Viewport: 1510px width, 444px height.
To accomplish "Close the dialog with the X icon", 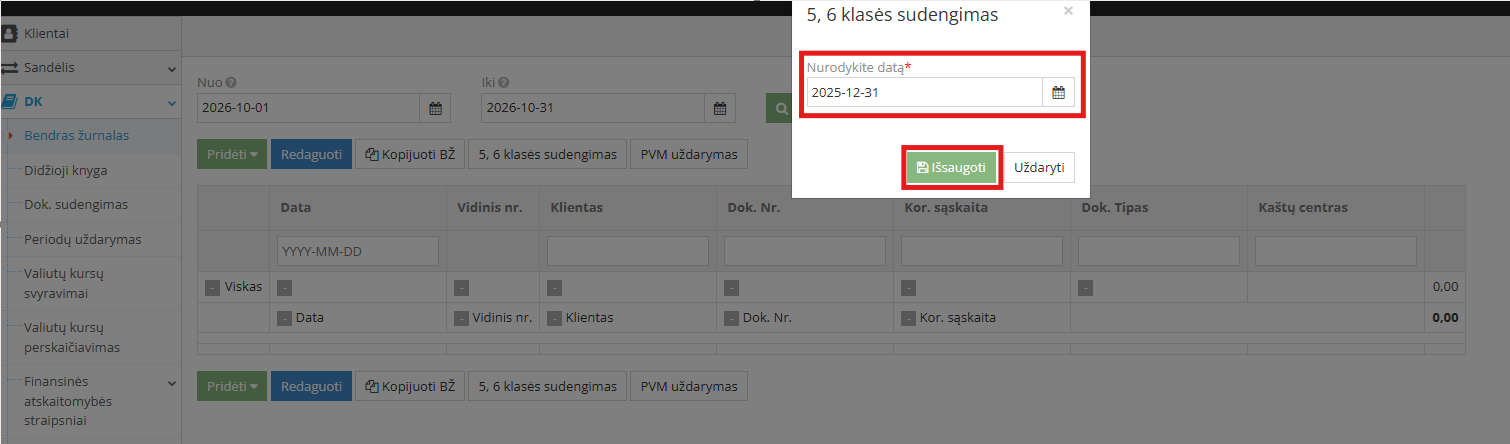I will [x=1068, y=11].
